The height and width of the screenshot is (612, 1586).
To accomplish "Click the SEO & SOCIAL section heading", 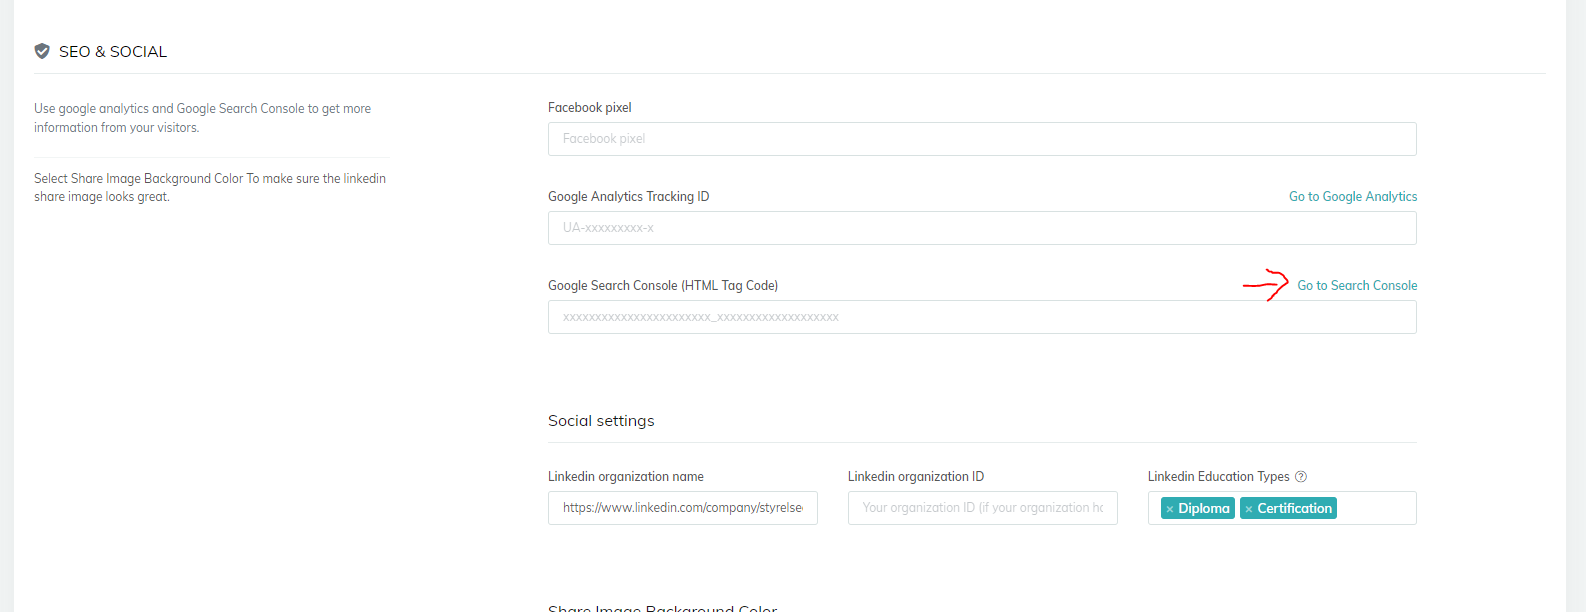I will coord(113,52).
